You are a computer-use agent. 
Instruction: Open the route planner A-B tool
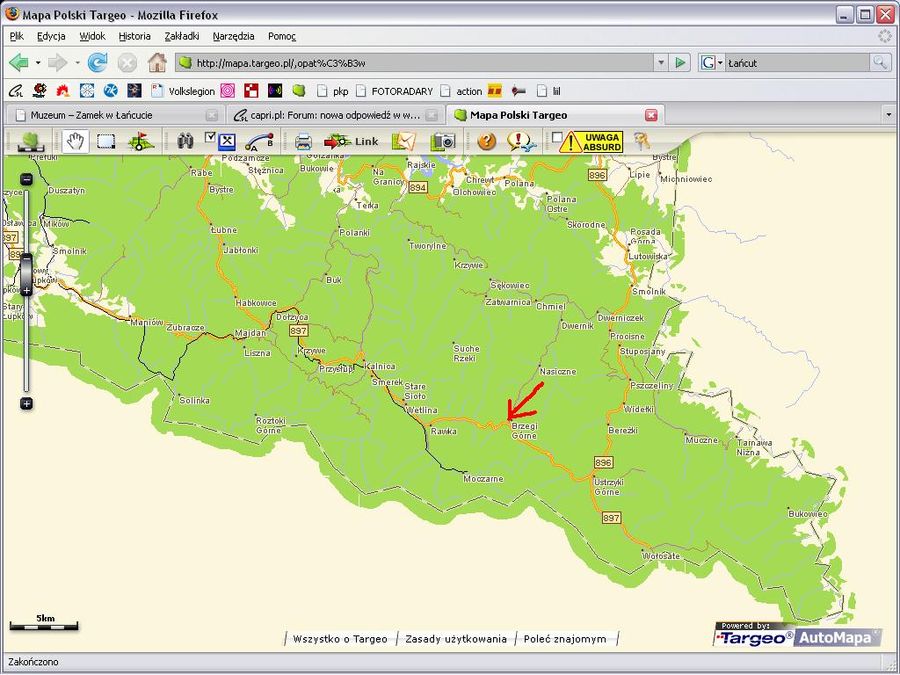click(x=258, y=142)
